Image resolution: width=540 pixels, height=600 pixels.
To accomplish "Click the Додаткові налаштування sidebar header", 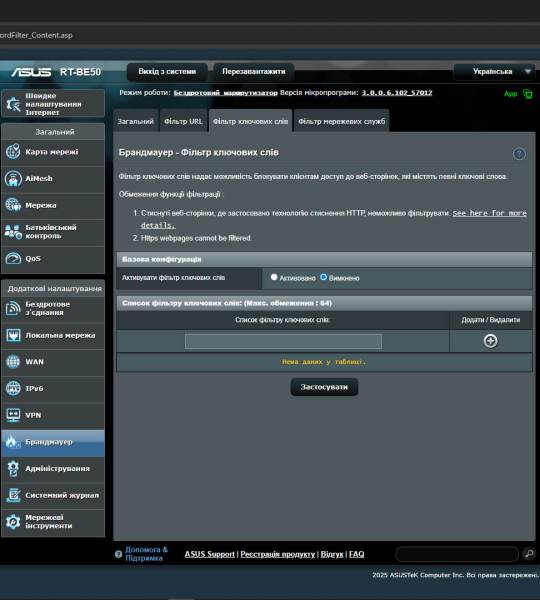I will [53, 289].
